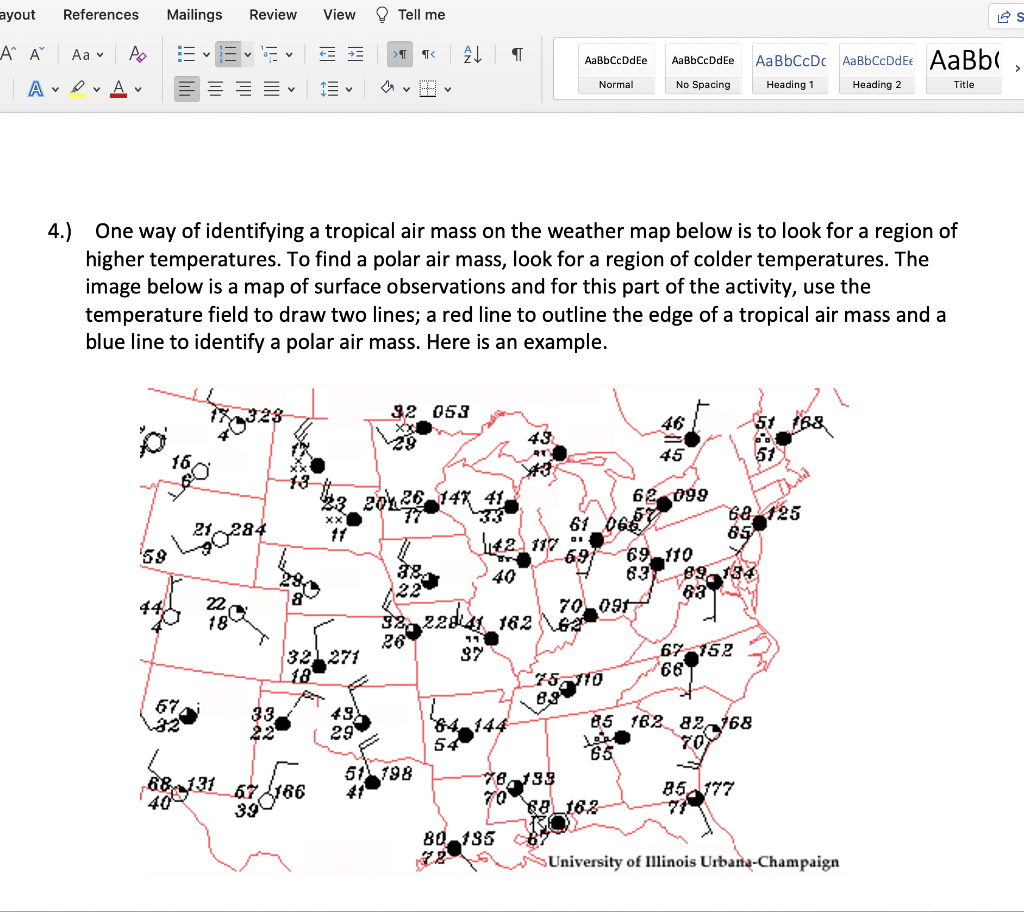Screen dimensions: 1024x912
Task: Apply the Title style
Action: (964, 69)
